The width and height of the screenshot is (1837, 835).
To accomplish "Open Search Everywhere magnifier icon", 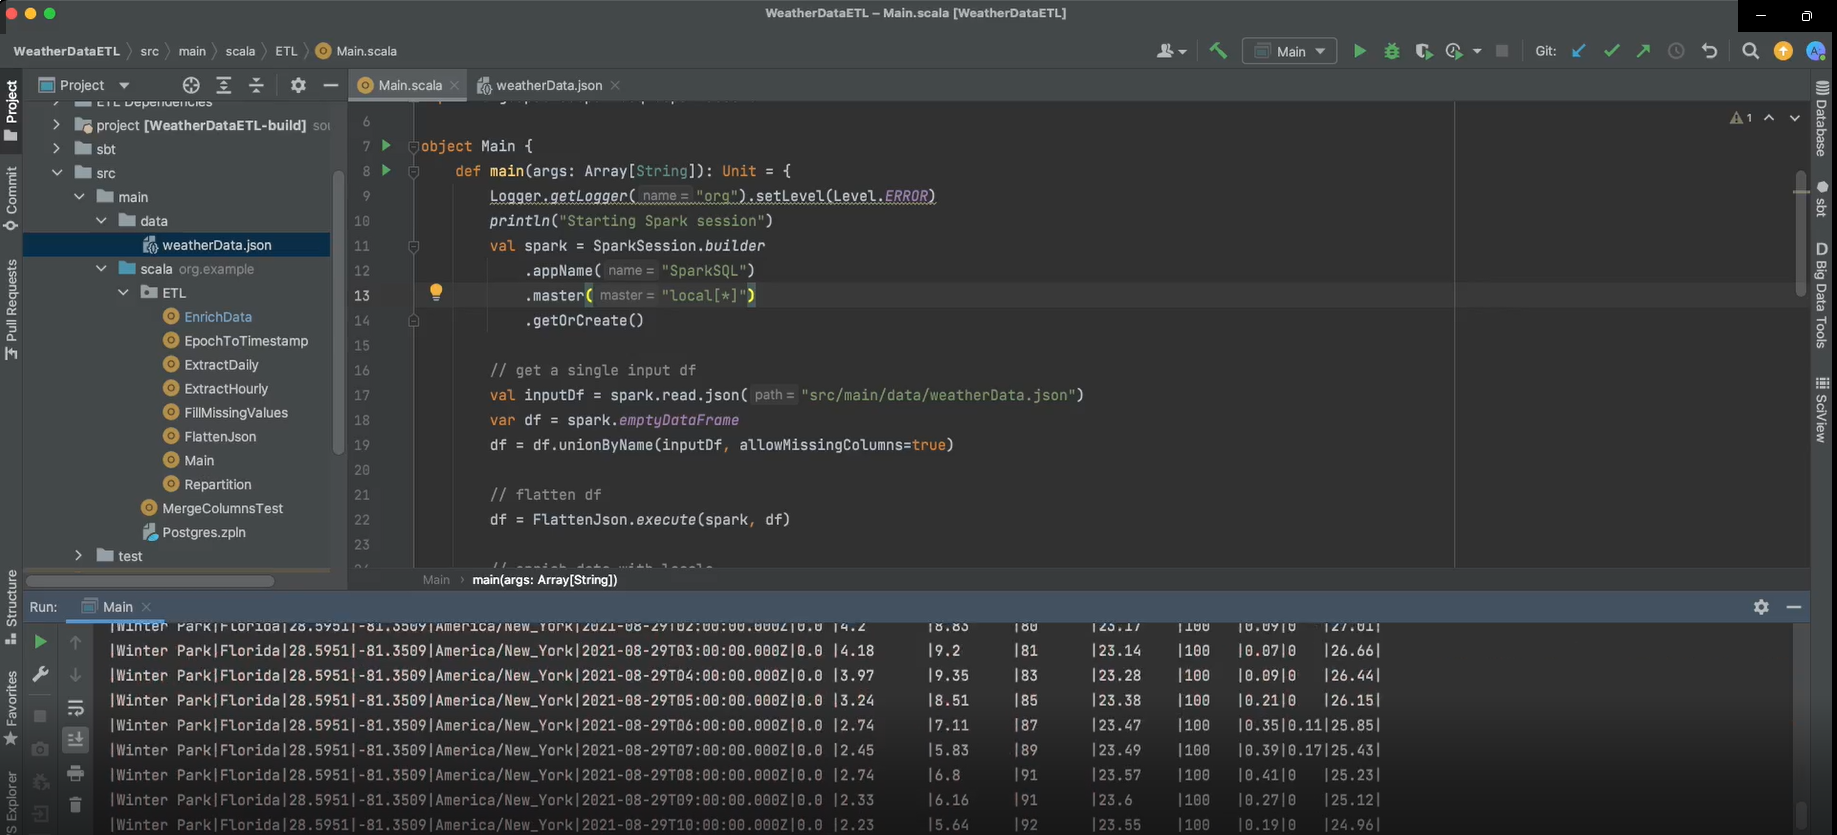I will 1750,51.
